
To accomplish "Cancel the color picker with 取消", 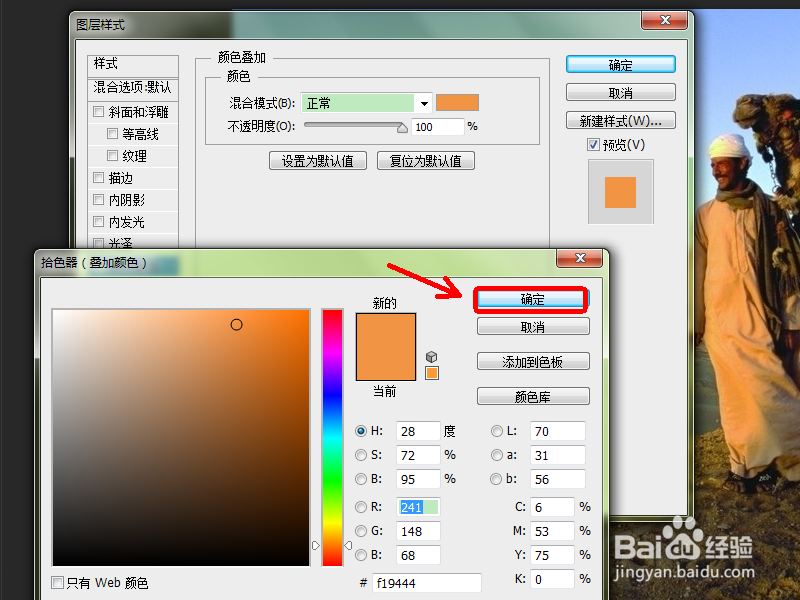I will pyautogui.click(x=533, y=327).
